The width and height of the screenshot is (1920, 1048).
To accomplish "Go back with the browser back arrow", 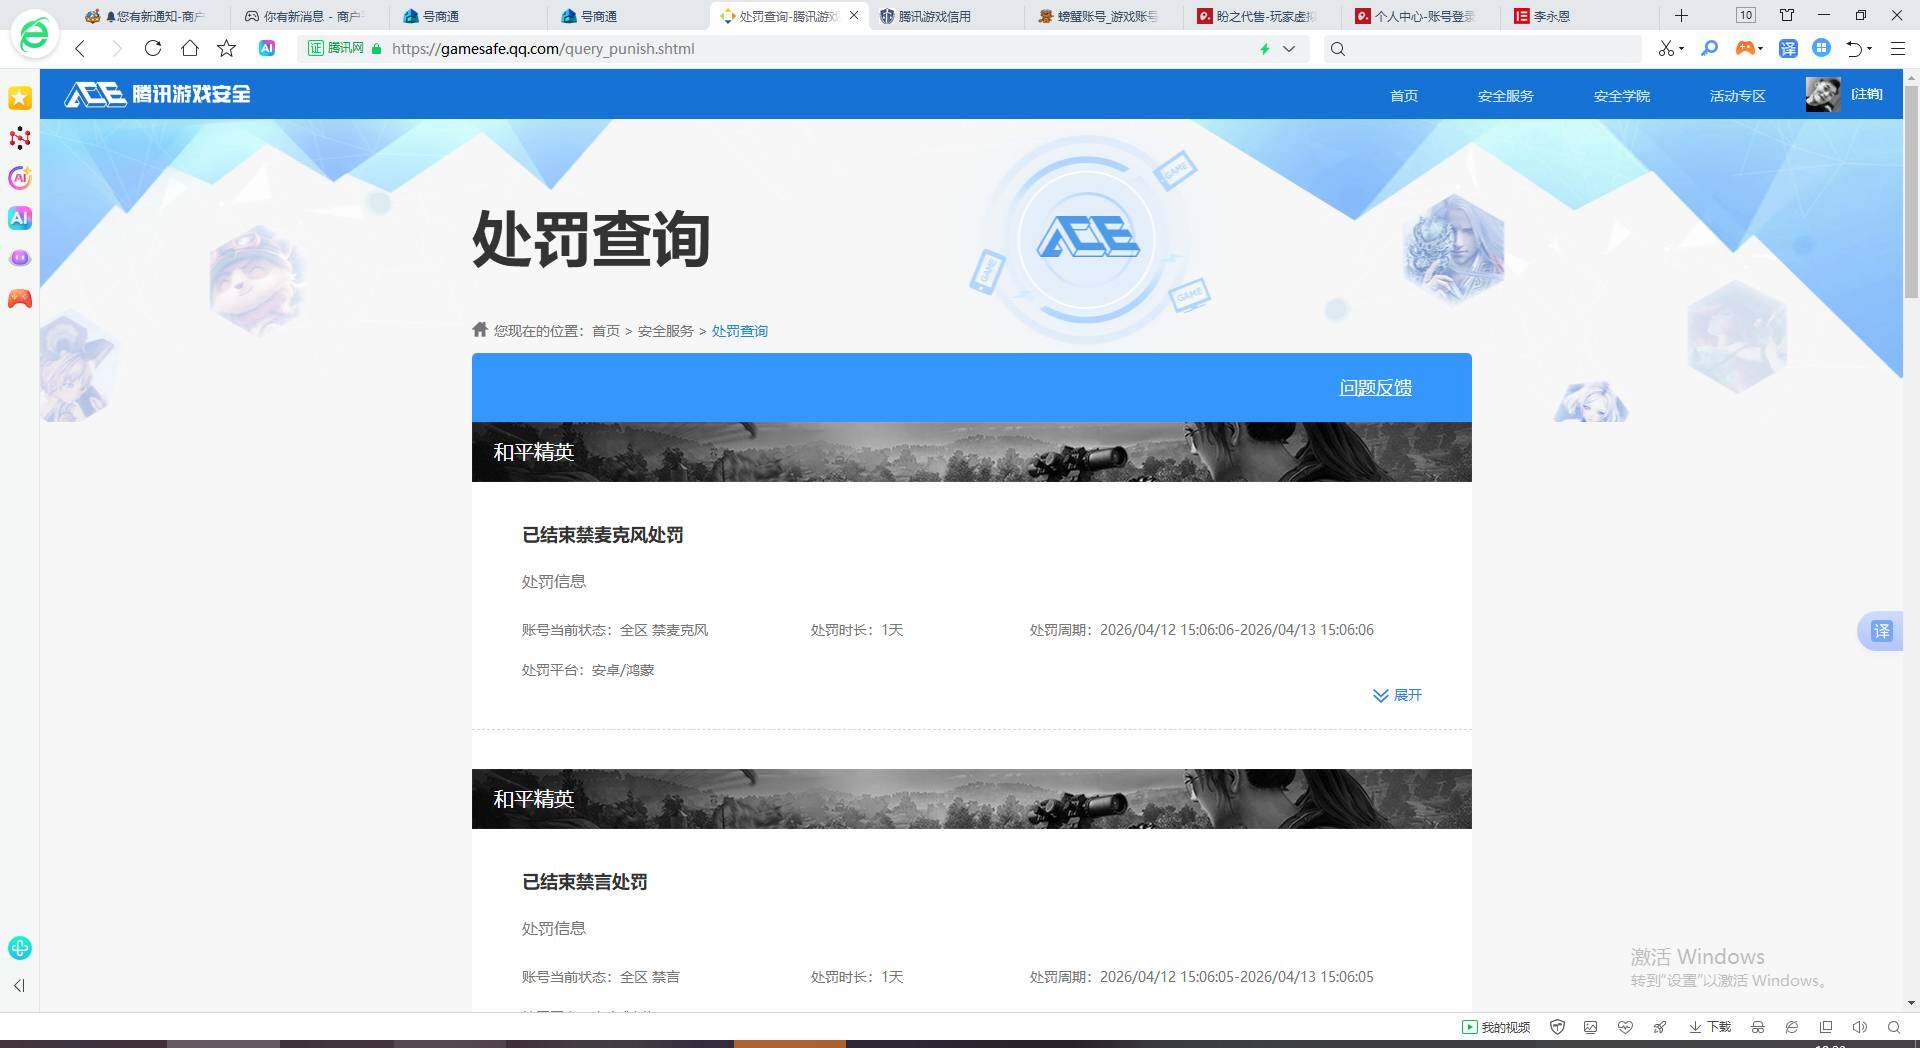I will point(80,48).
